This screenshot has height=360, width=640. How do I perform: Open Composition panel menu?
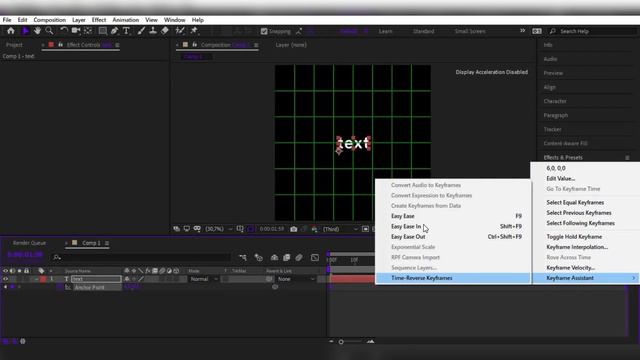(x=256, y=45)
